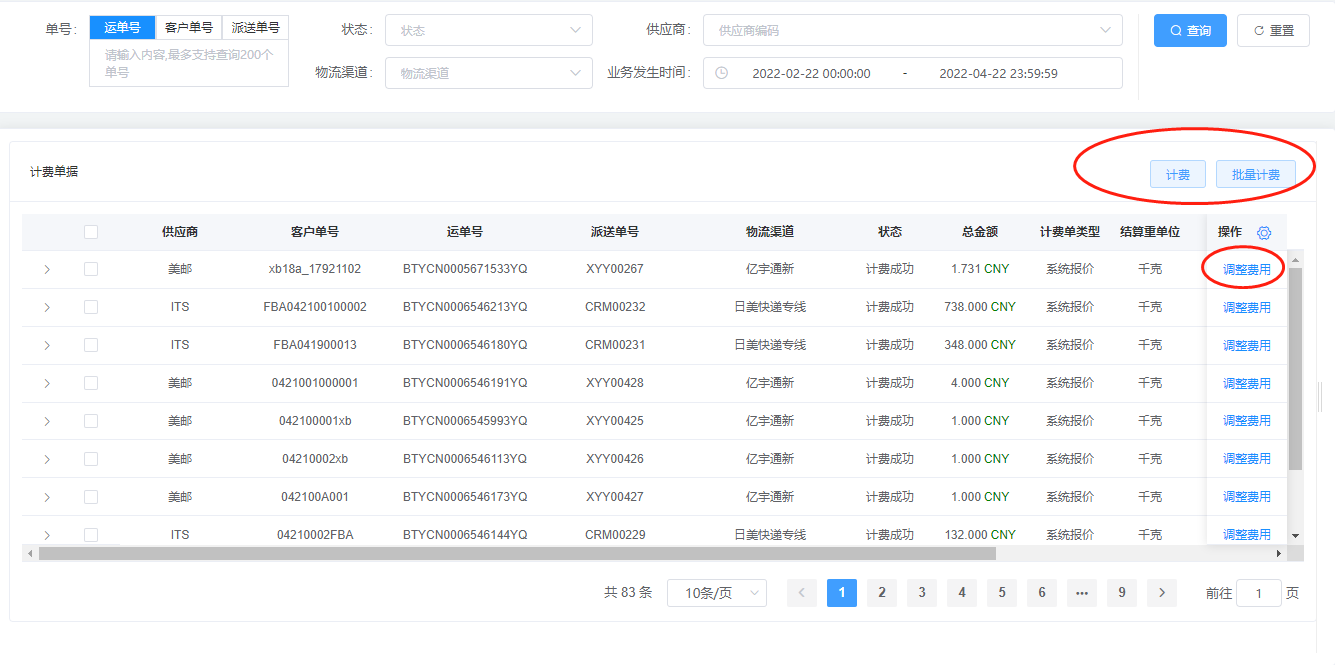1335x665 pixels.
Task: Click amount 738.000 CNY cell
Action: click(x=980, y=307)
